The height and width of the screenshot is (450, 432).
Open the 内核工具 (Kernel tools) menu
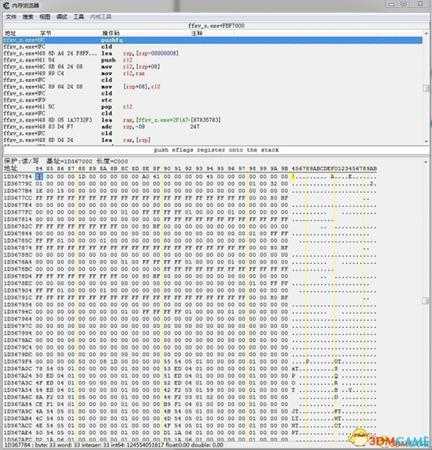[x=100, y=16]
